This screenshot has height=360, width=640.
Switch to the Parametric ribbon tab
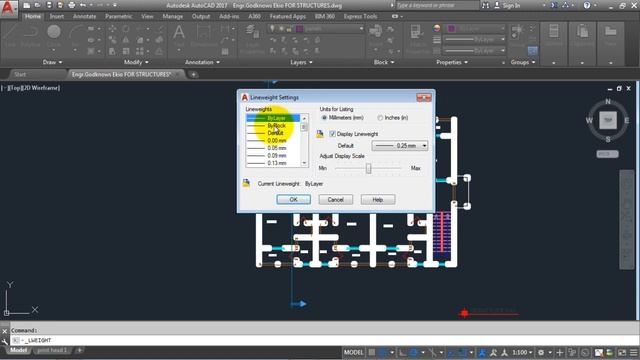pos(119,16)
